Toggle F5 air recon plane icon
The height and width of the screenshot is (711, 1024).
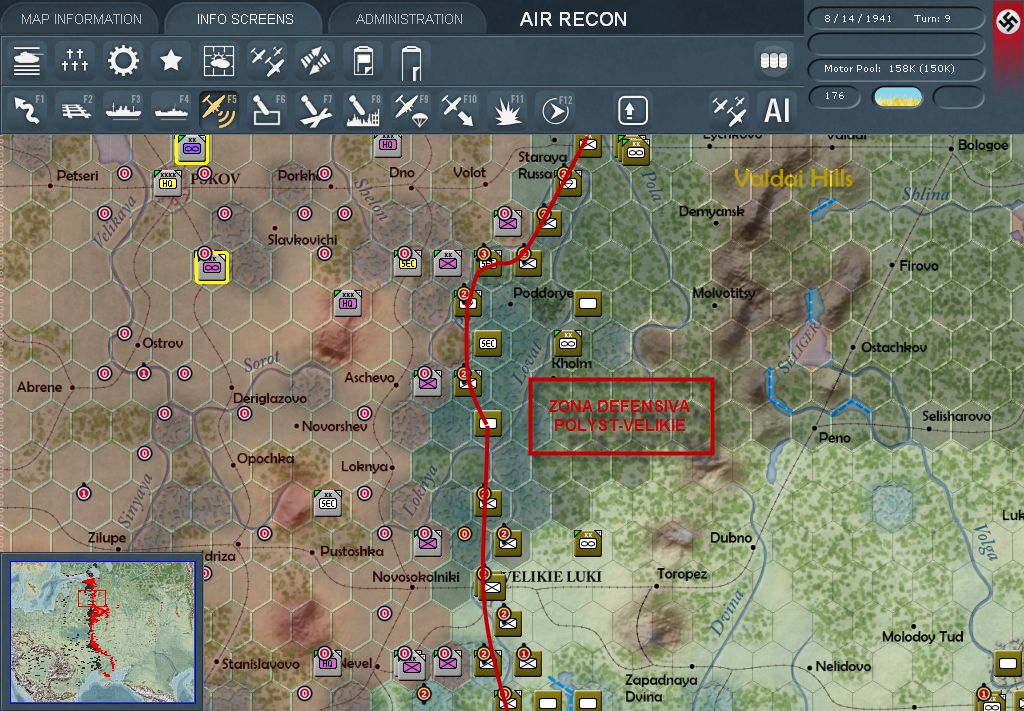[219, 109]
